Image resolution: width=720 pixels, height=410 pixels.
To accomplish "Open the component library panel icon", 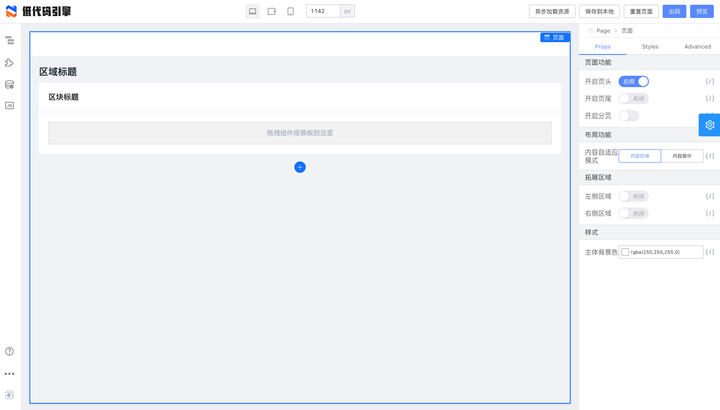I will (x=9, y=62).
